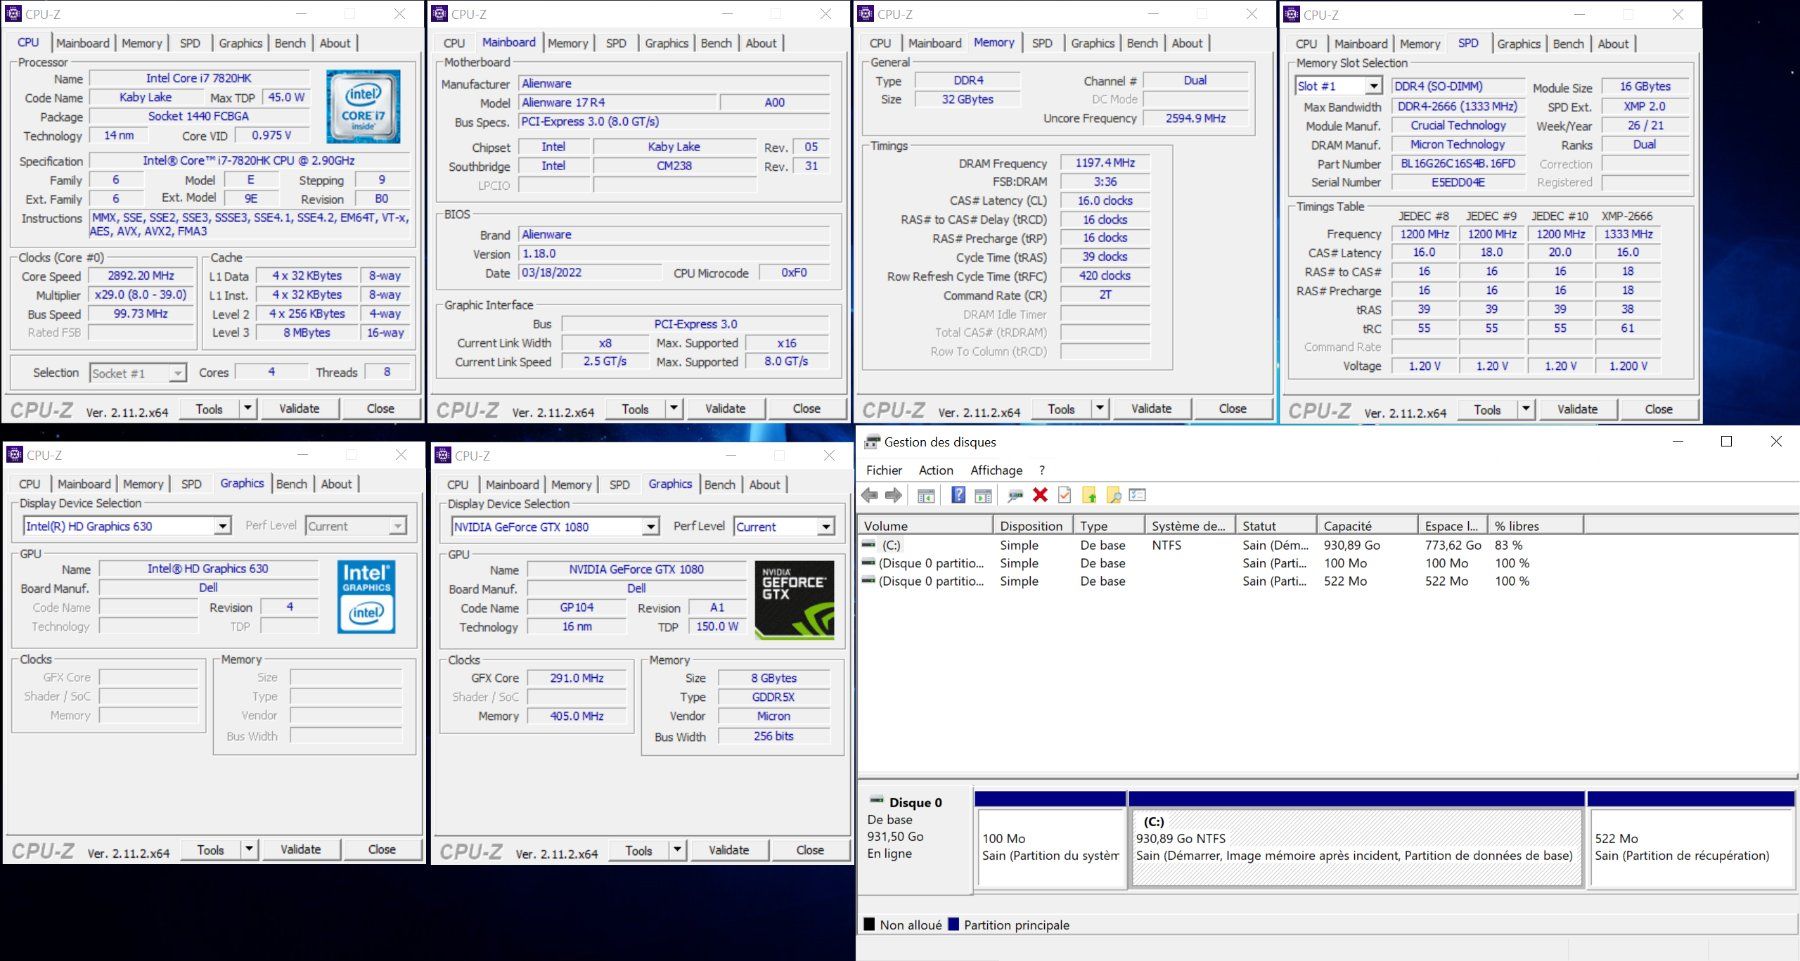Screen dimensions: 1800x961
Task: Click the Disque 0 disk icon in the lower pane
Action: pyautogui.click(x=877, y=801)
